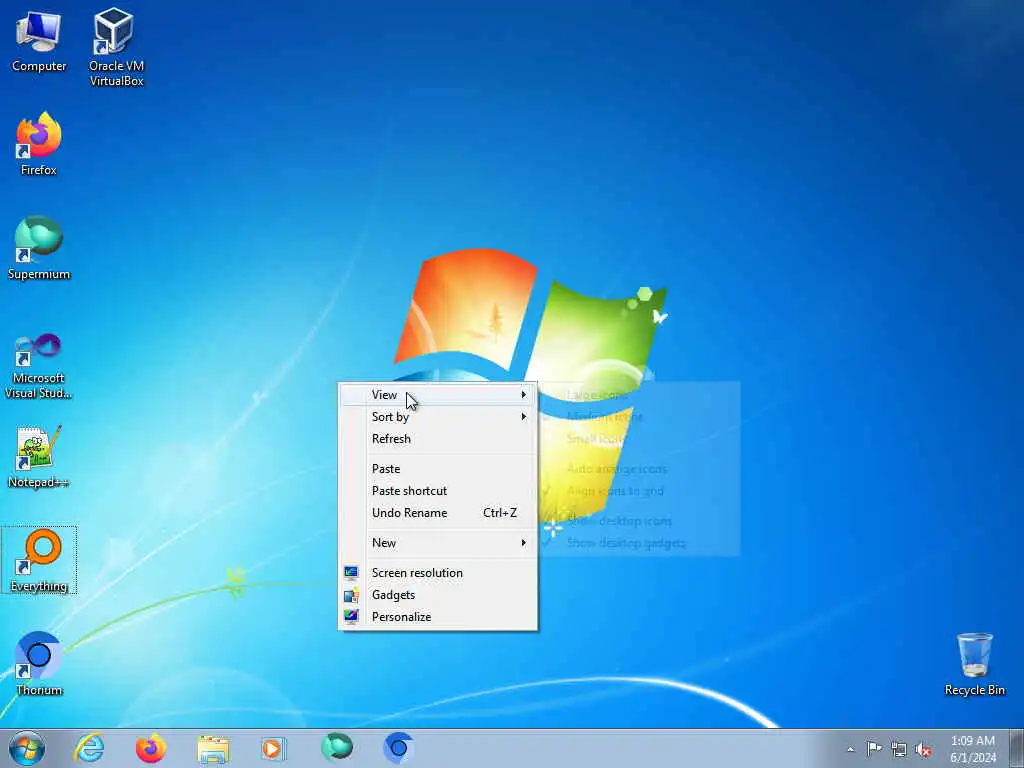
Task: Open Gadgets from the context menu
Action: [438, 595]
